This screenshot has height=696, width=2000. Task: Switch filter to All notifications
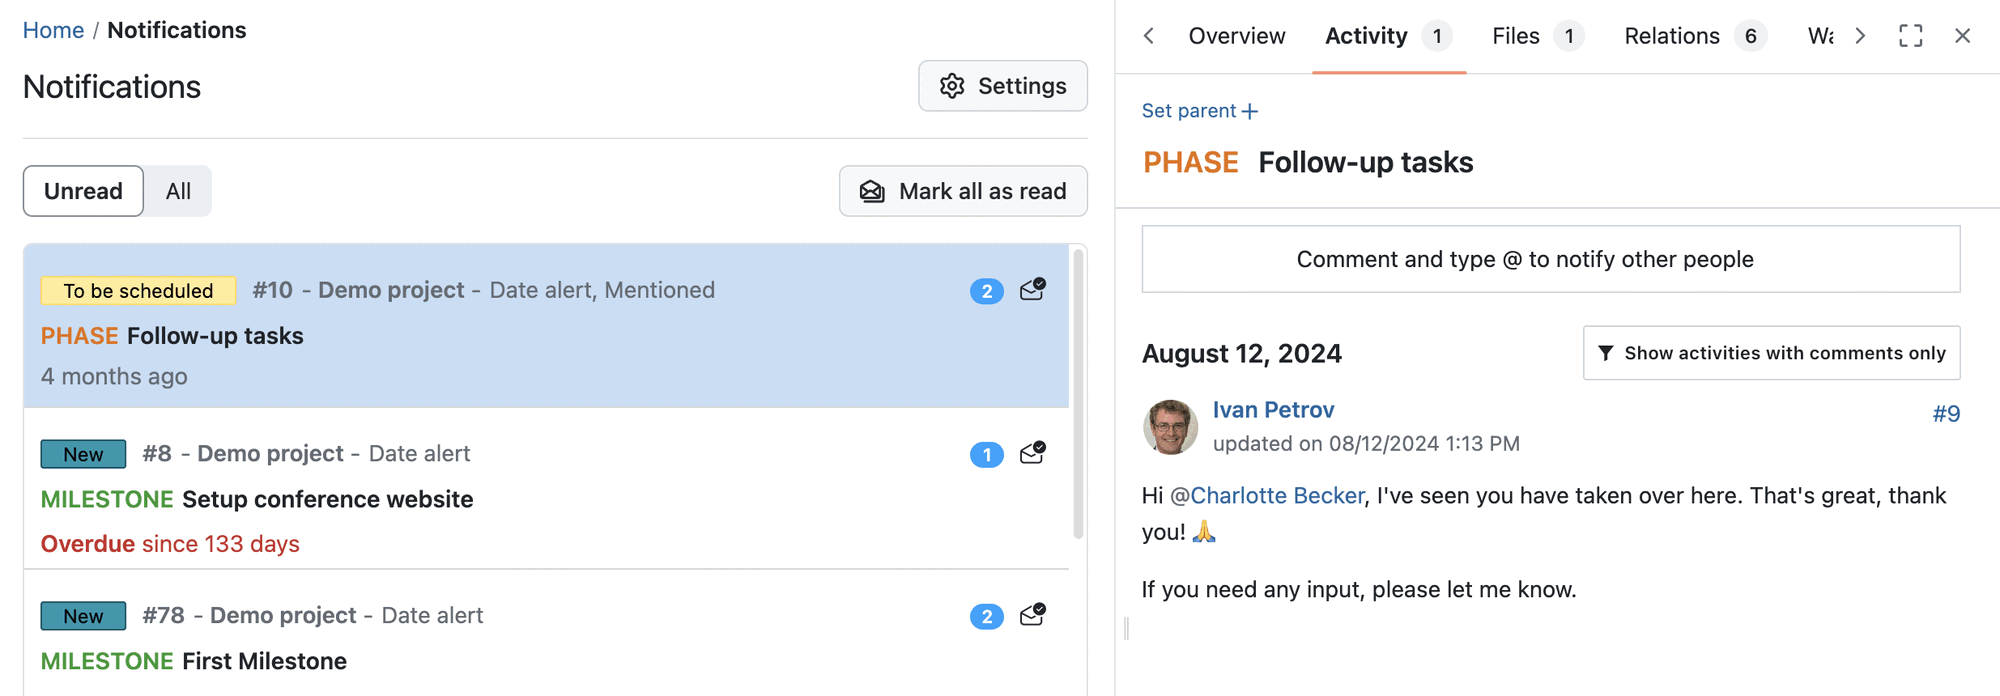(178, 191)
